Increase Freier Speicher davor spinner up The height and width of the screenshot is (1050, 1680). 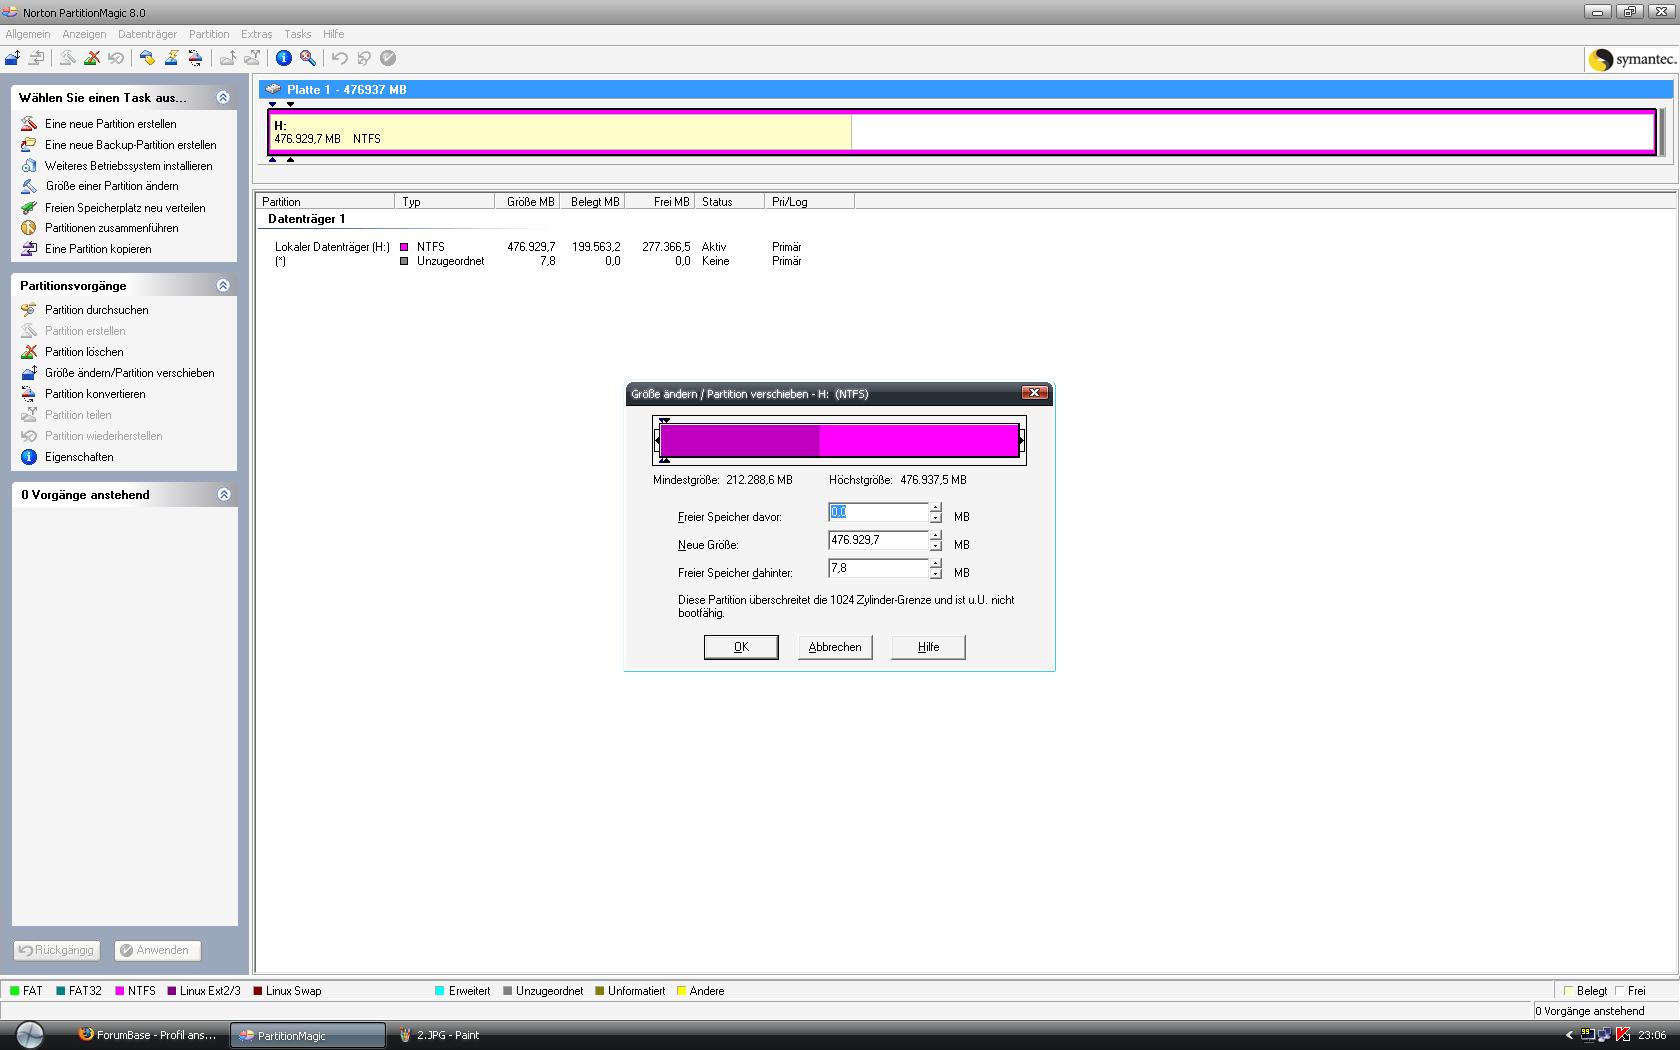[936, 508]
